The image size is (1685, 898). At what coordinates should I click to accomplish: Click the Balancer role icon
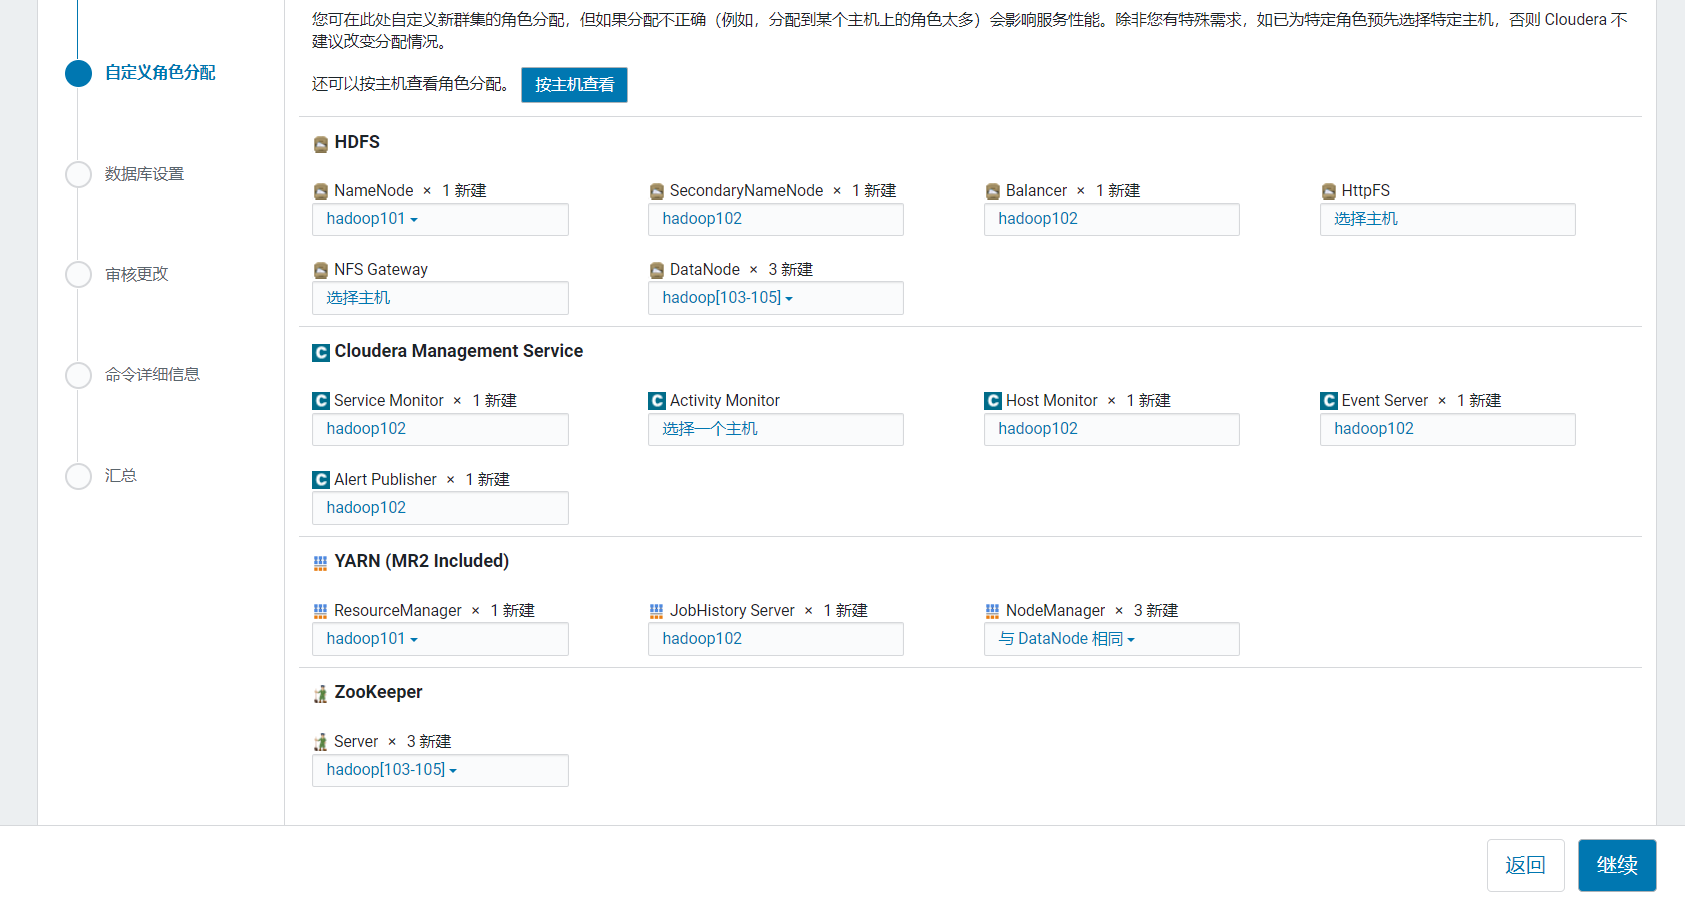point(993,192)
